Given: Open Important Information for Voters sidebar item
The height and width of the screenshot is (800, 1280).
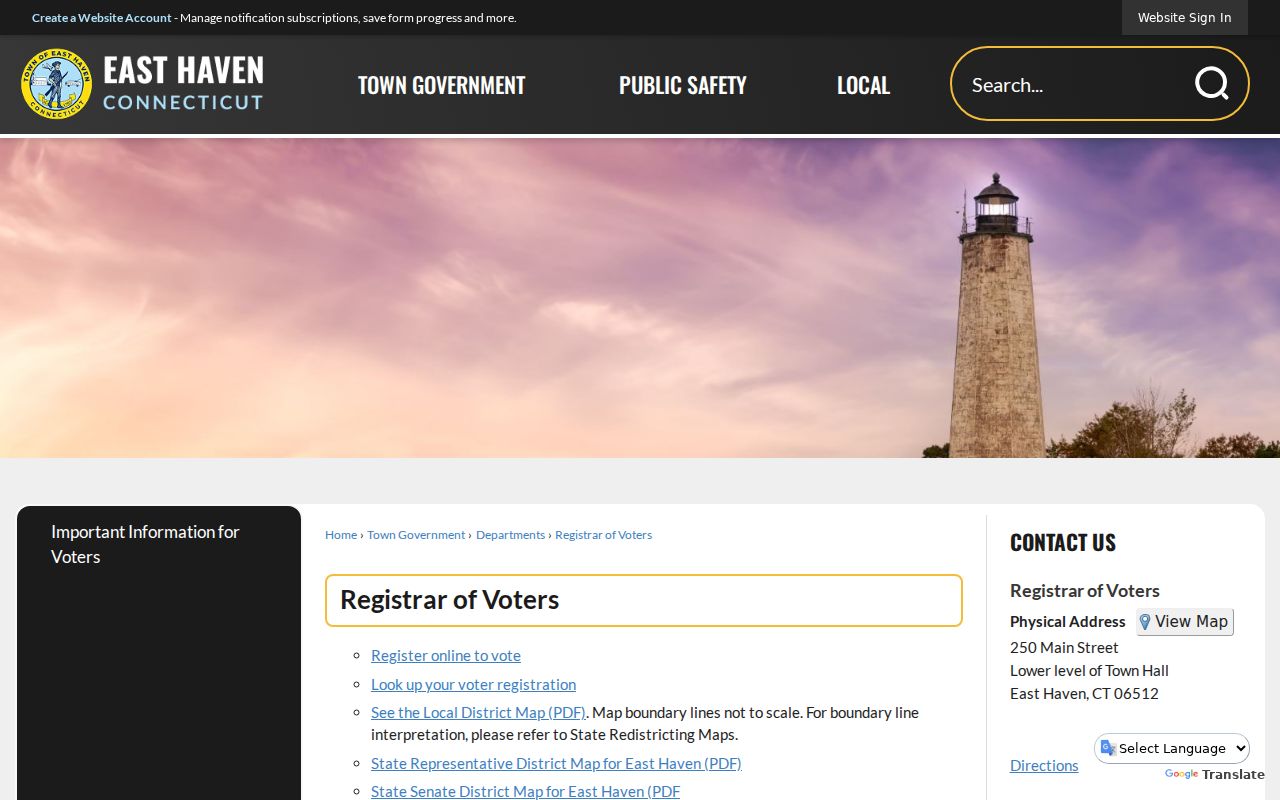Looking at the screenshot, I should tap(159, 544).
